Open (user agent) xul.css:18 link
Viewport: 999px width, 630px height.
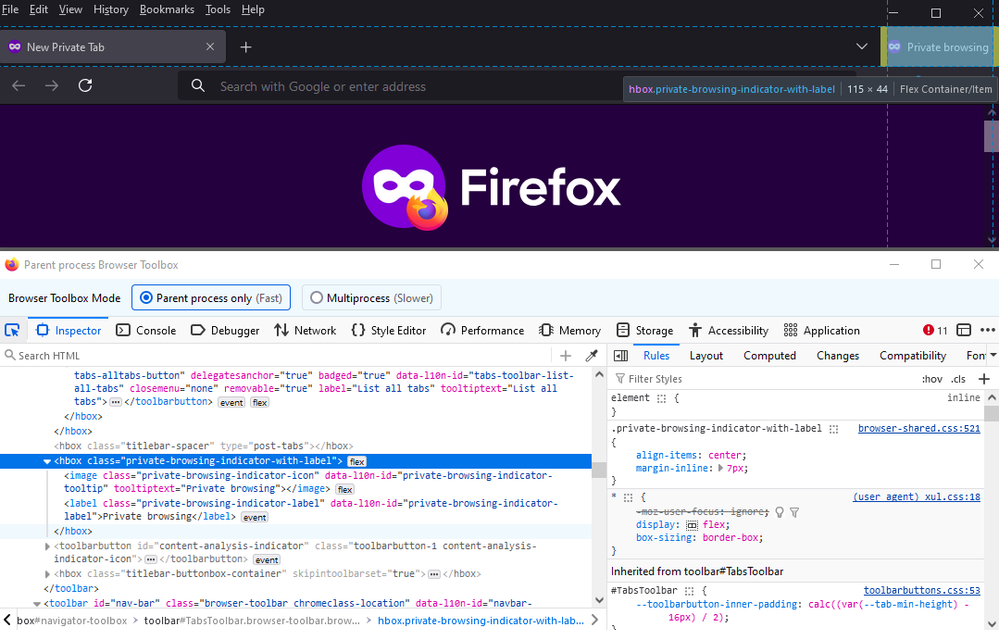916,497
